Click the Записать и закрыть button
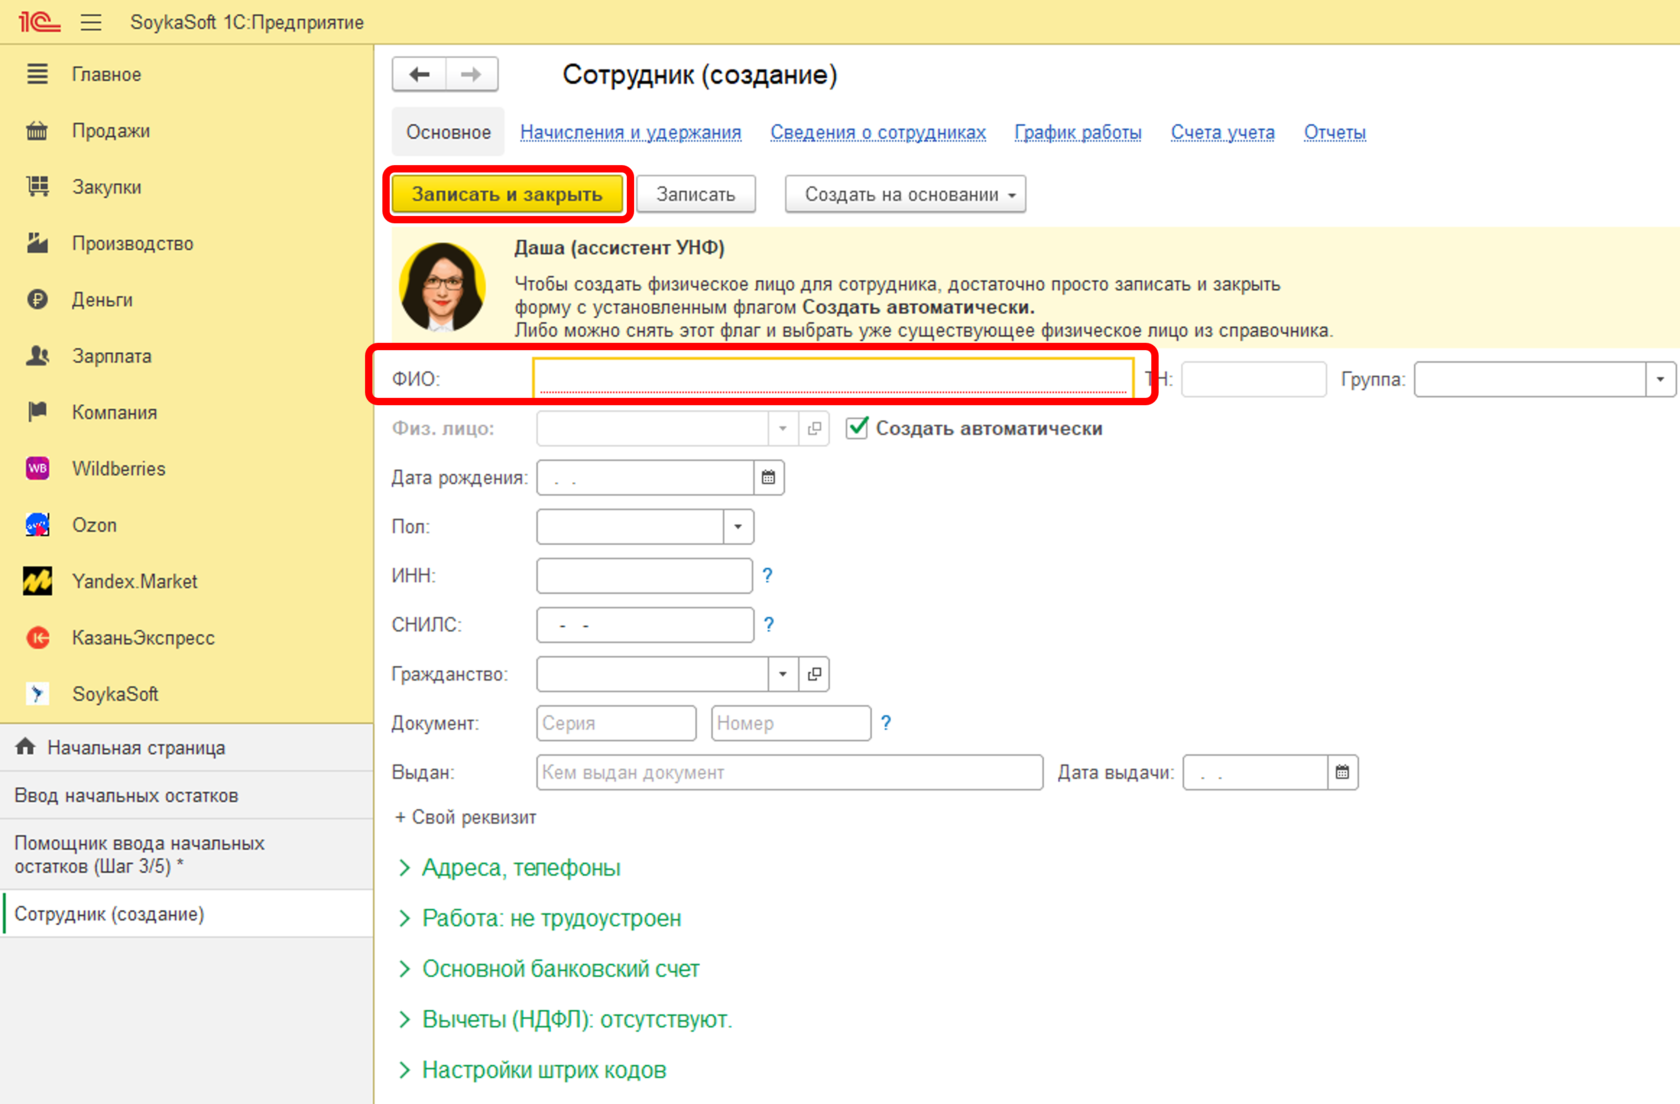1680x1104 pixels. click(507, 194)
